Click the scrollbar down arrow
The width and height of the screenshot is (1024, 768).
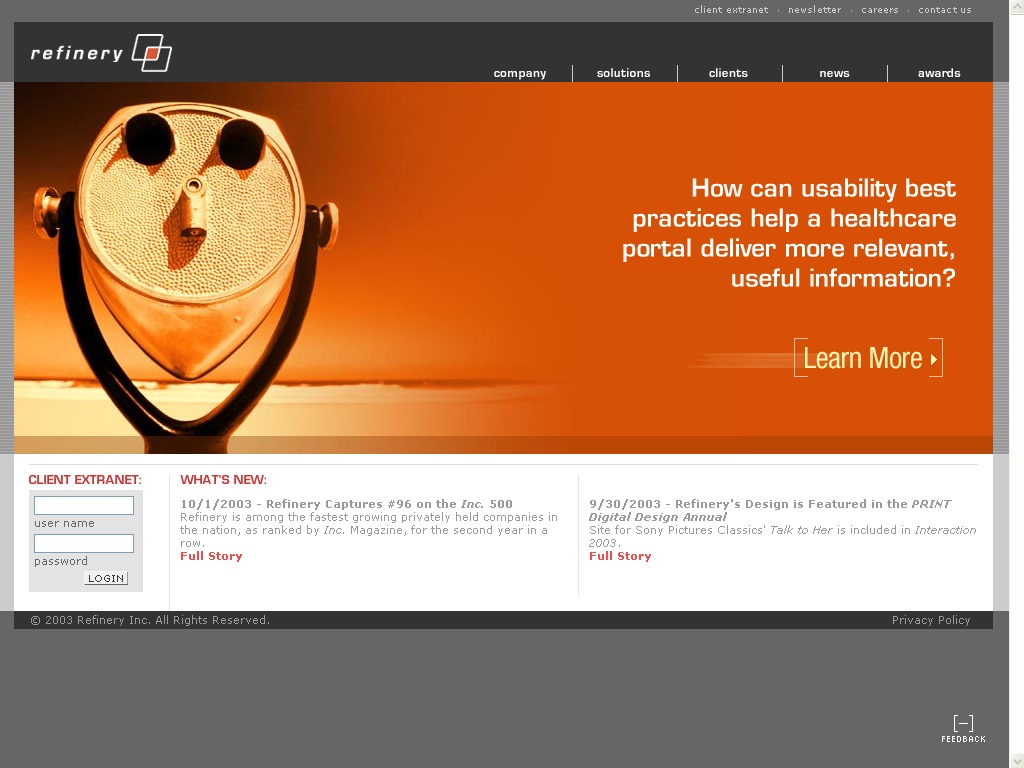[1016, 760]
